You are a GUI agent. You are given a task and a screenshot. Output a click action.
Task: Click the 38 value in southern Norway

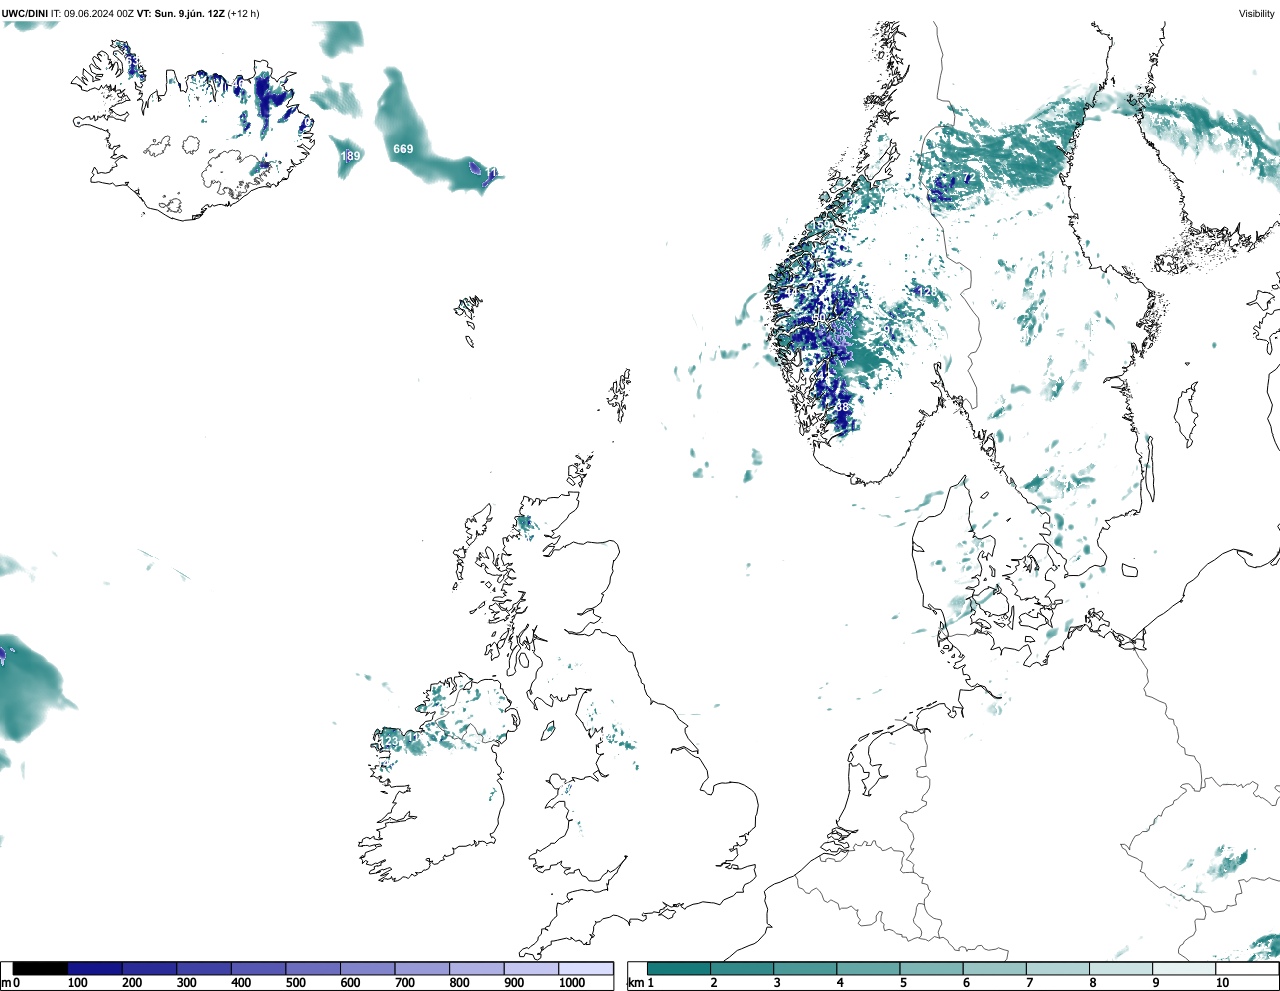842,407
